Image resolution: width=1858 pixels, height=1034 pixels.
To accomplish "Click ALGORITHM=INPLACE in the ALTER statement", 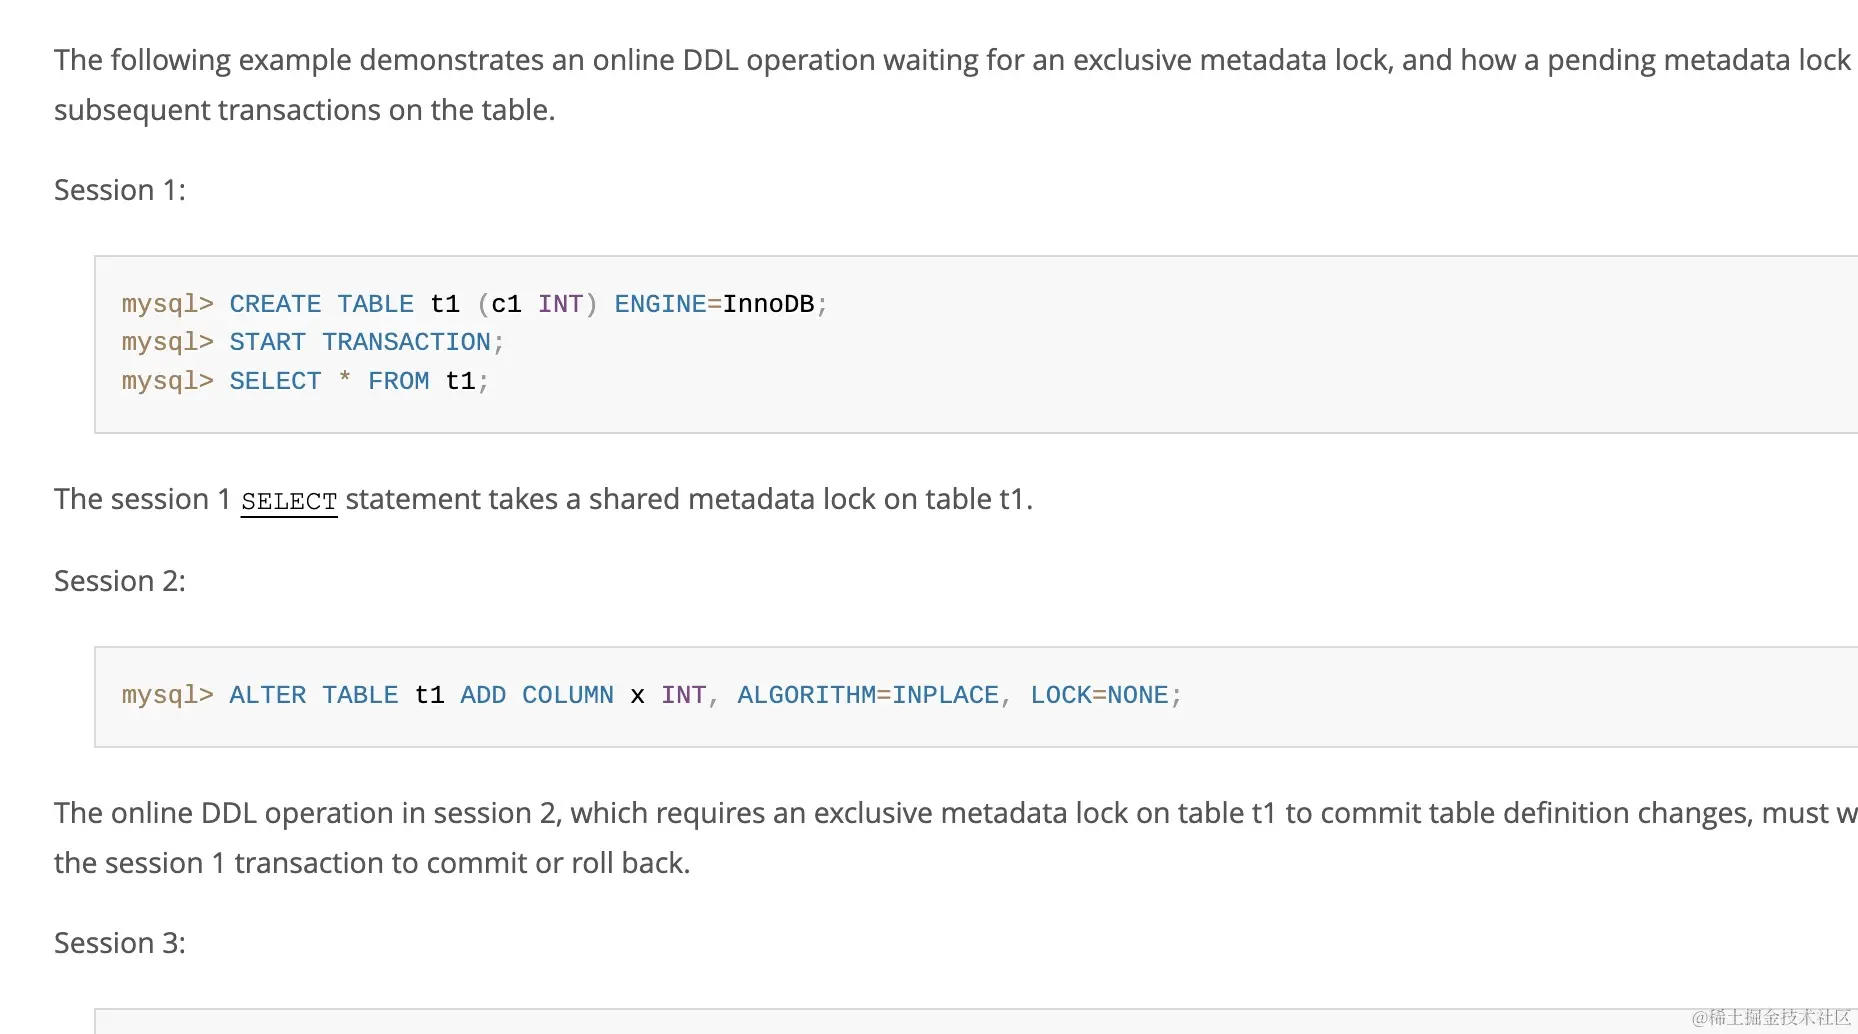I will 868,695.
